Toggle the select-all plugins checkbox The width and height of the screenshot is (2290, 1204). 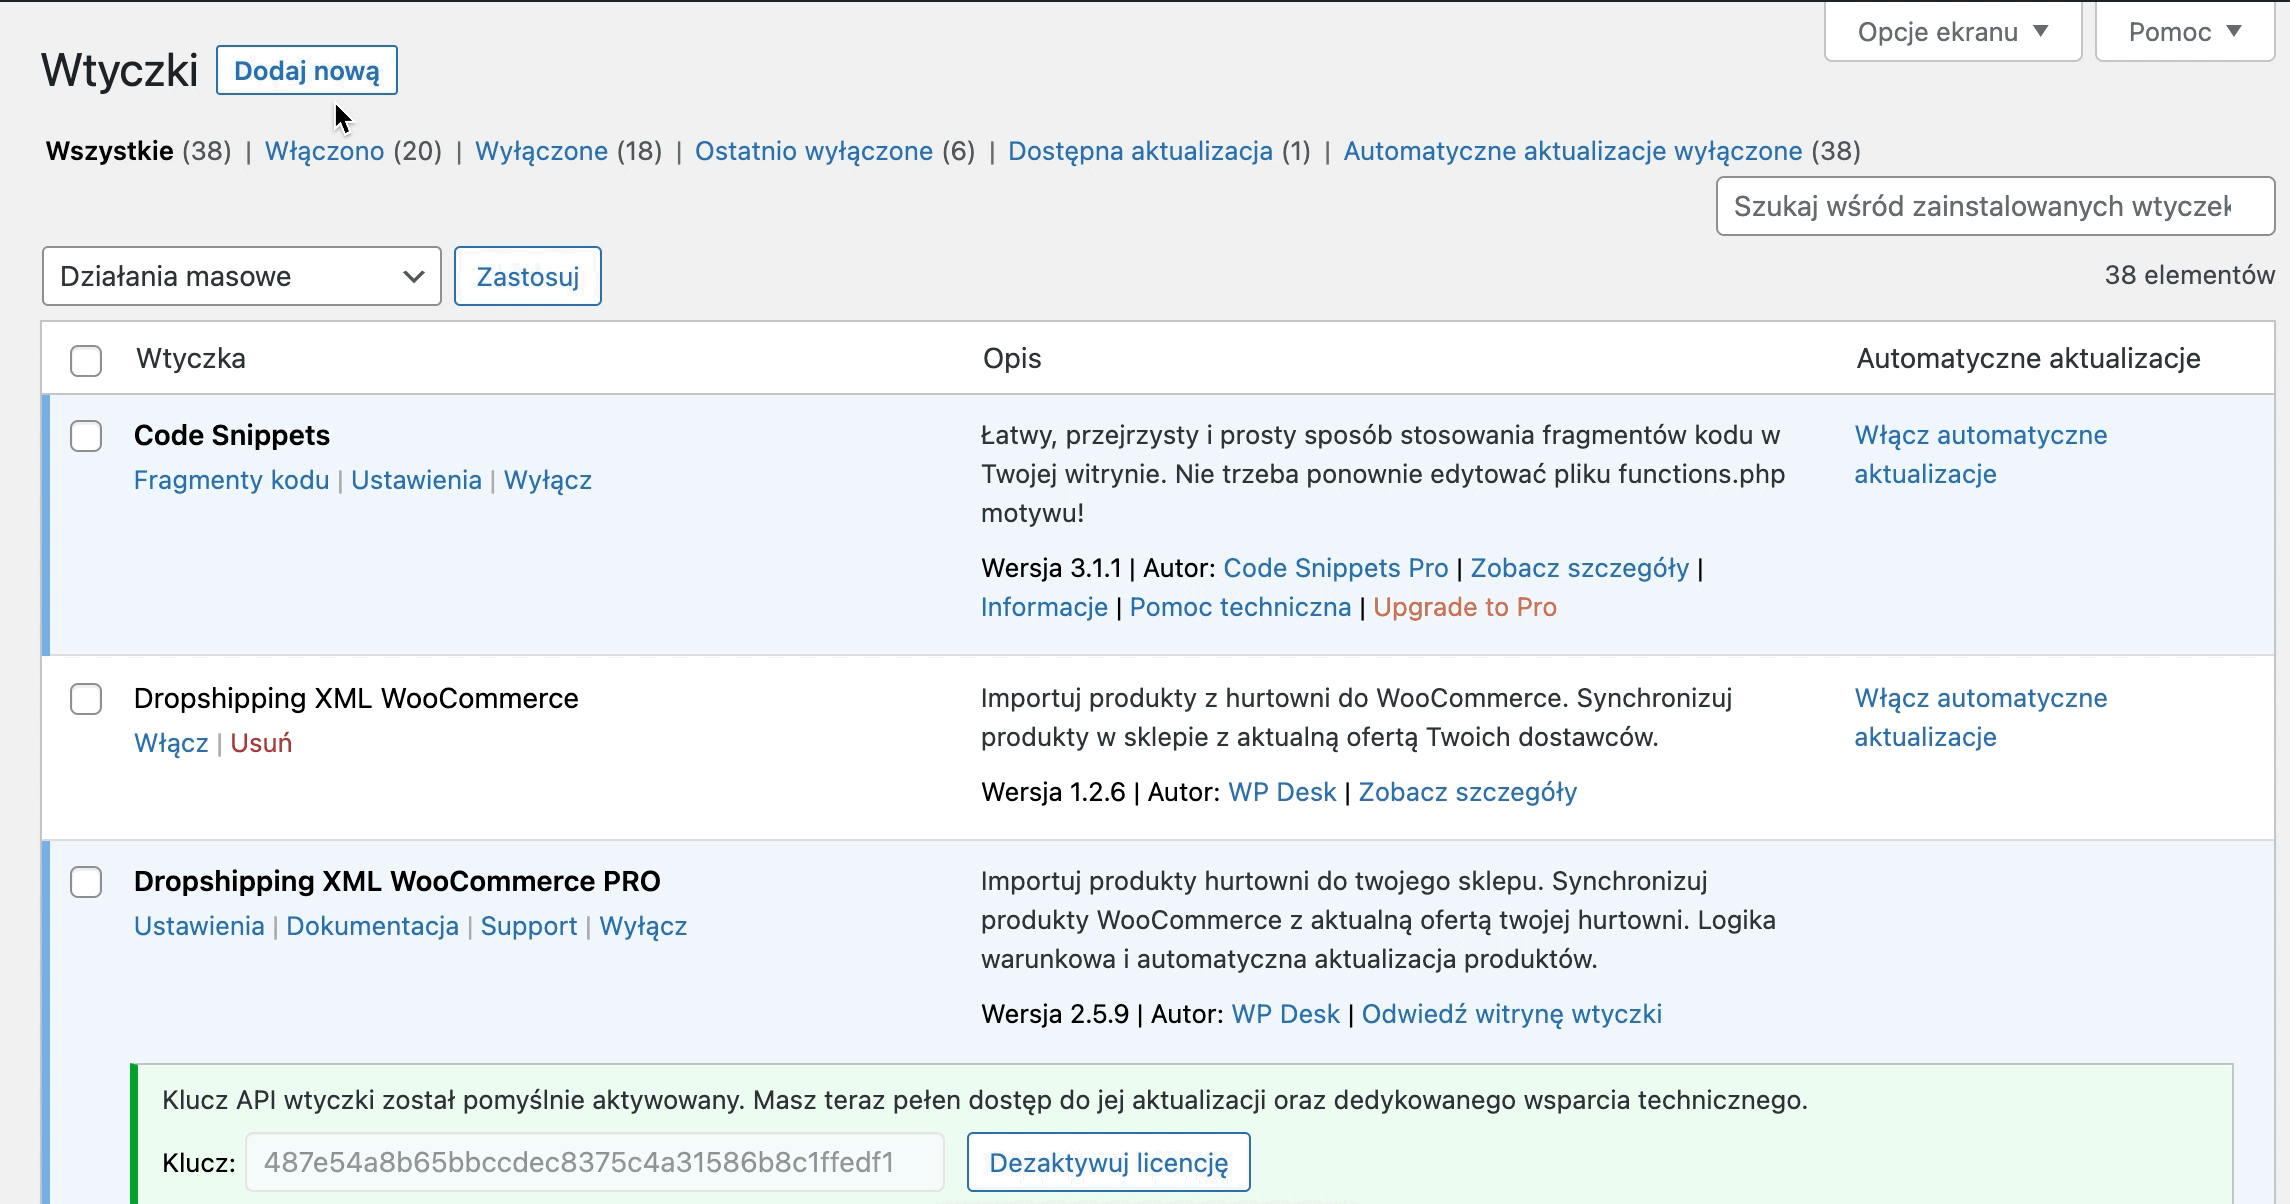(x=86, y=360)
